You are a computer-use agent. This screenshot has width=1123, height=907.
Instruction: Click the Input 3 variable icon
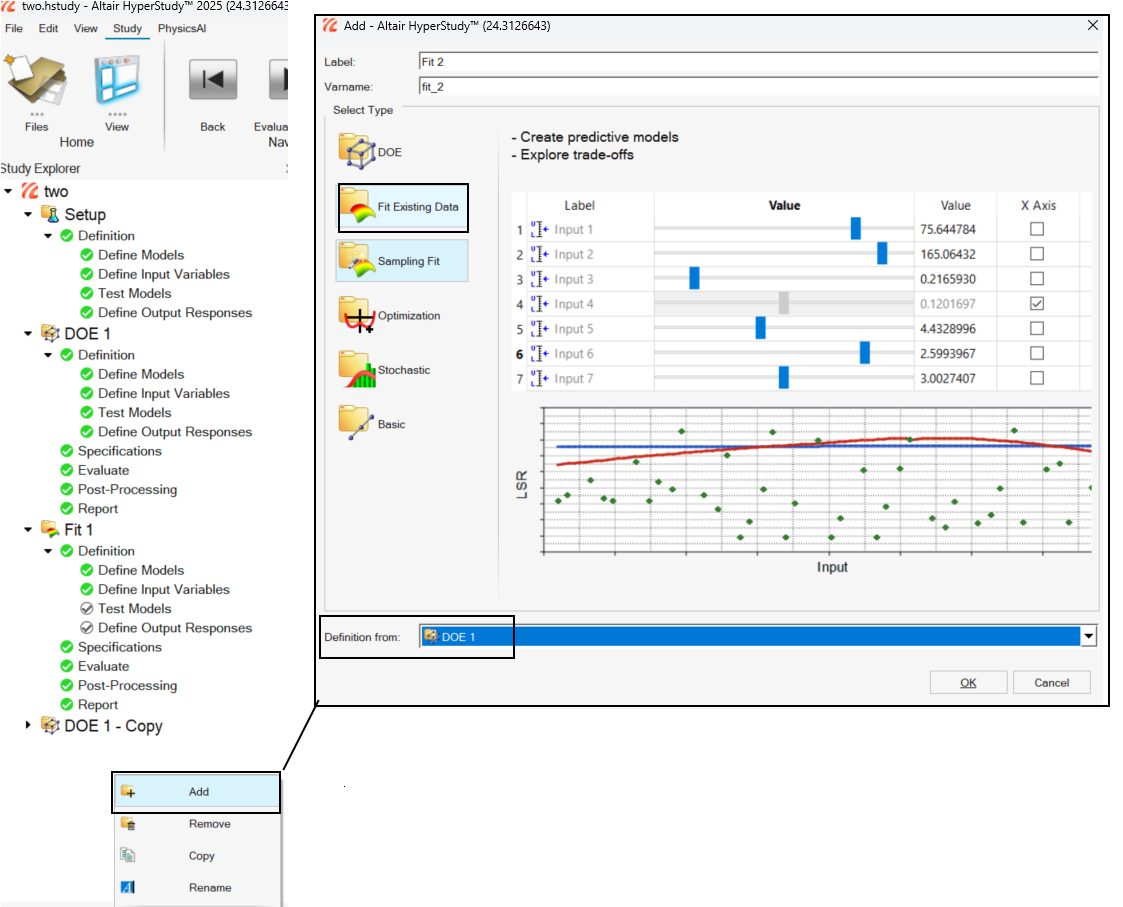point(539,279)
